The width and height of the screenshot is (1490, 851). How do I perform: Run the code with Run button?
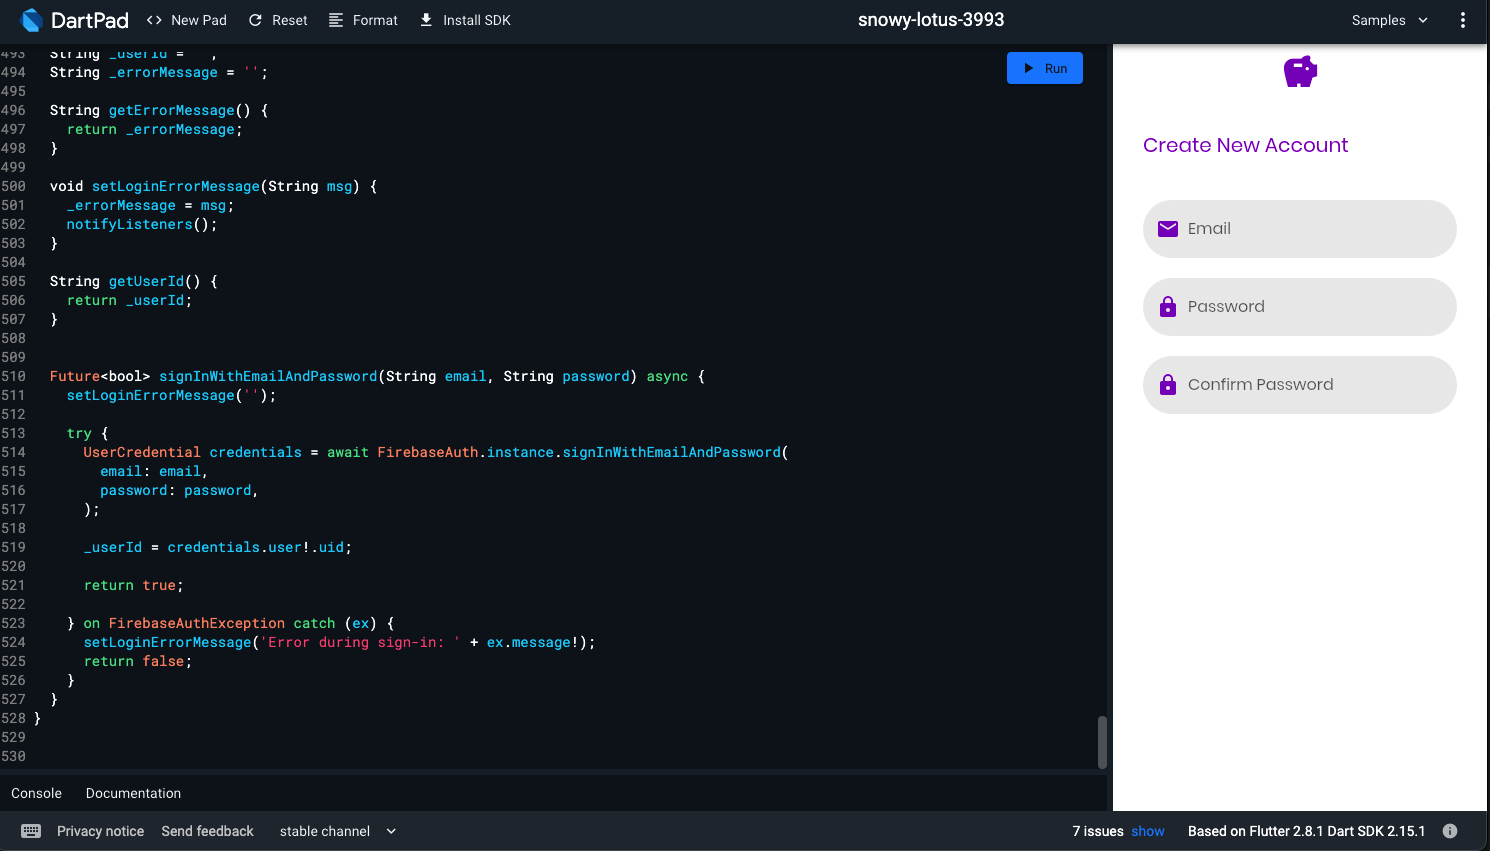[x=1045, y=68]
